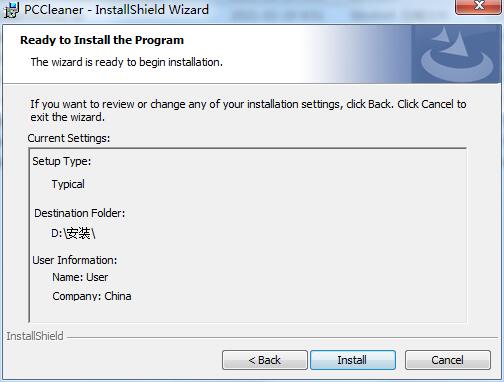Select the 'Ready to Install the Program' heading

coord(102,40)
